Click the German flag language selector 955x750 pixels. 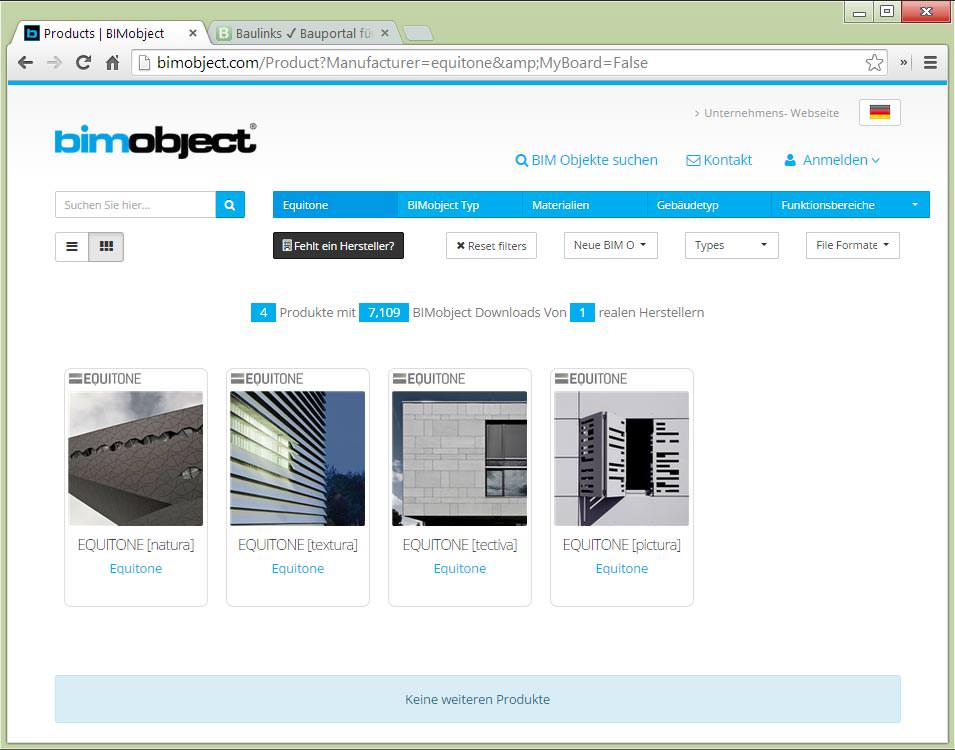(879, 112)
